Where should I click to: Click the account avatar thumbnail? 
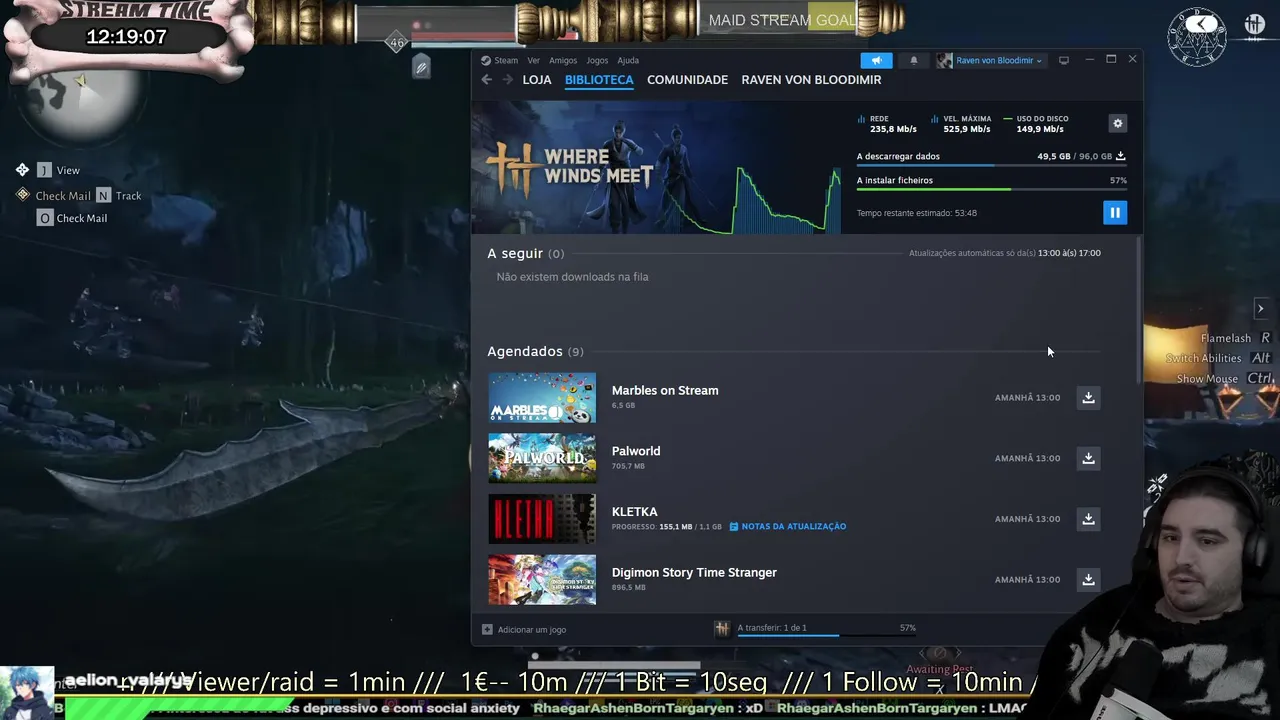[944, 60]
